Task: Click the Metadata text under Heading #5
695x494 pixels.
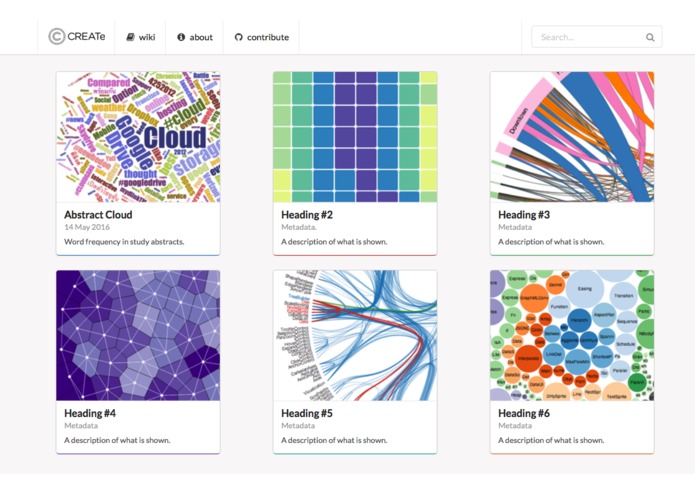Action: [298, 426]
